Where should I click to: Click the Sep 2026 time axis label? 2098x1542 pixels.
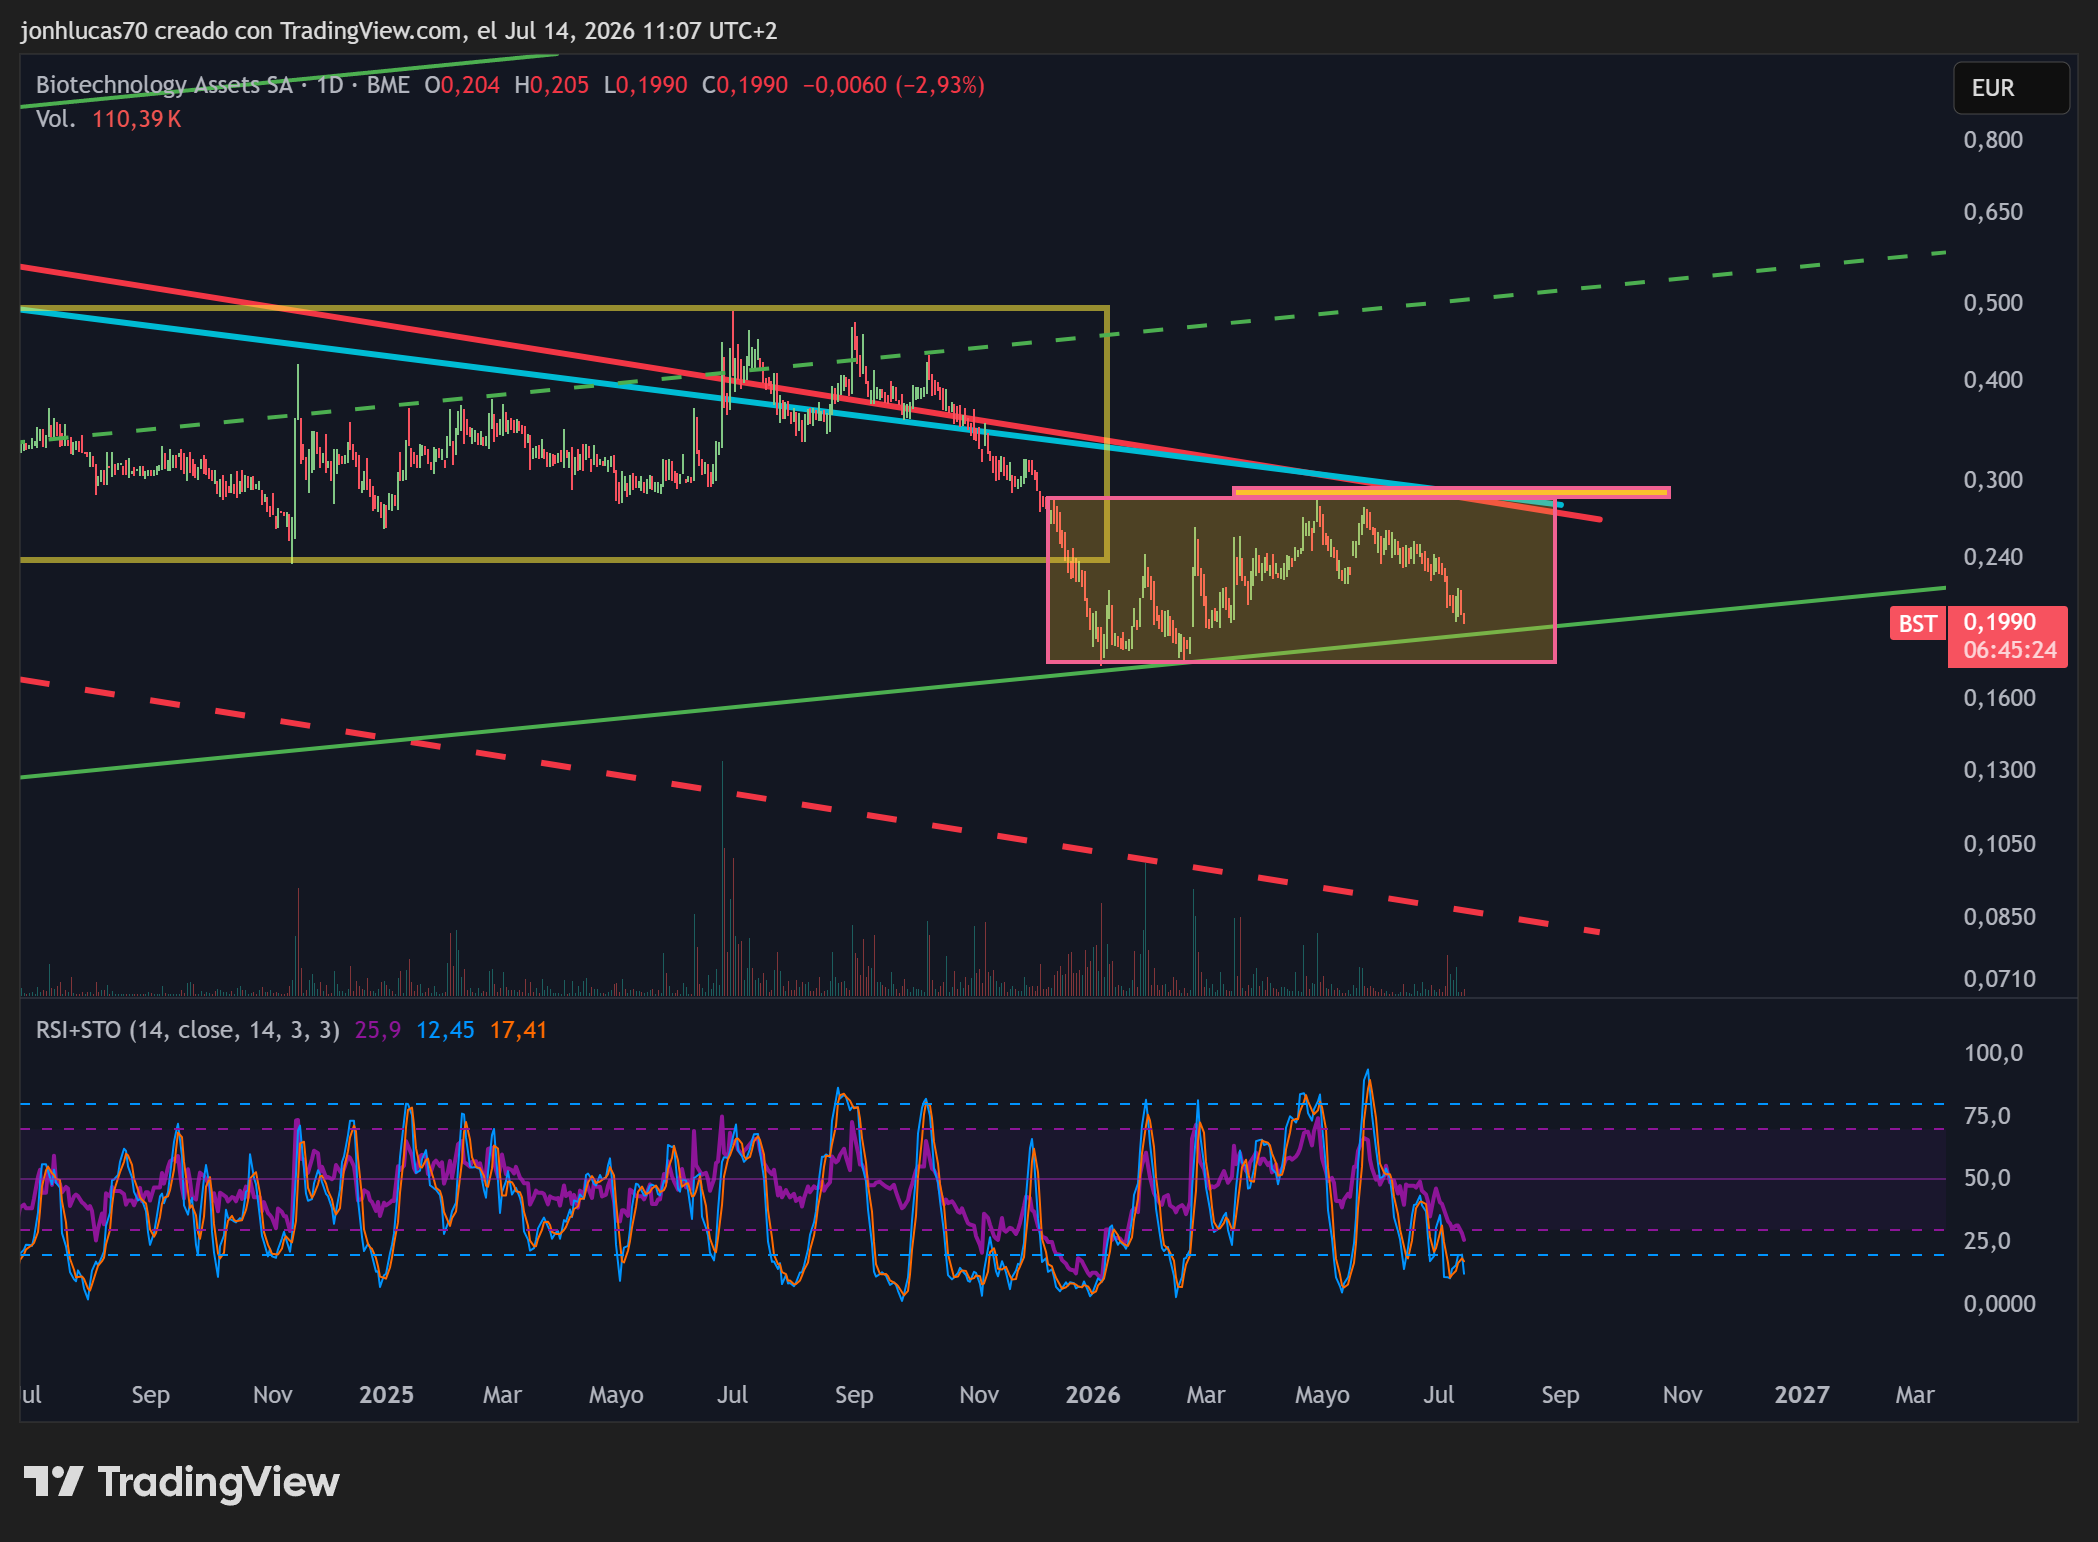(1560, 1394)
